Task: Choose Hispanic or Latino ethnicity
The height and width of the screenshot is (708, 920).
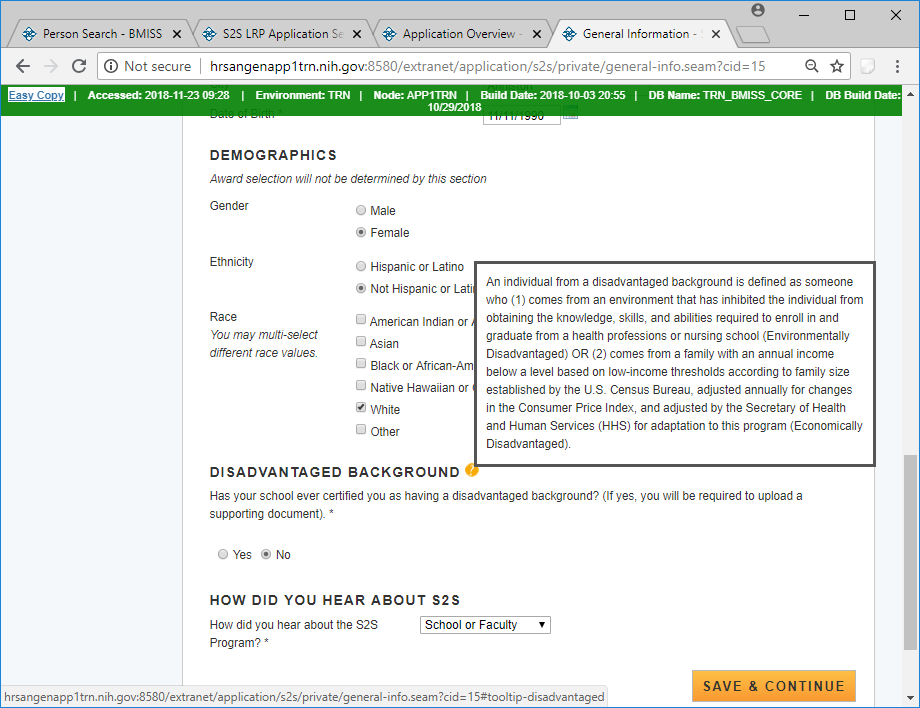Action: [x=361, y=267]
